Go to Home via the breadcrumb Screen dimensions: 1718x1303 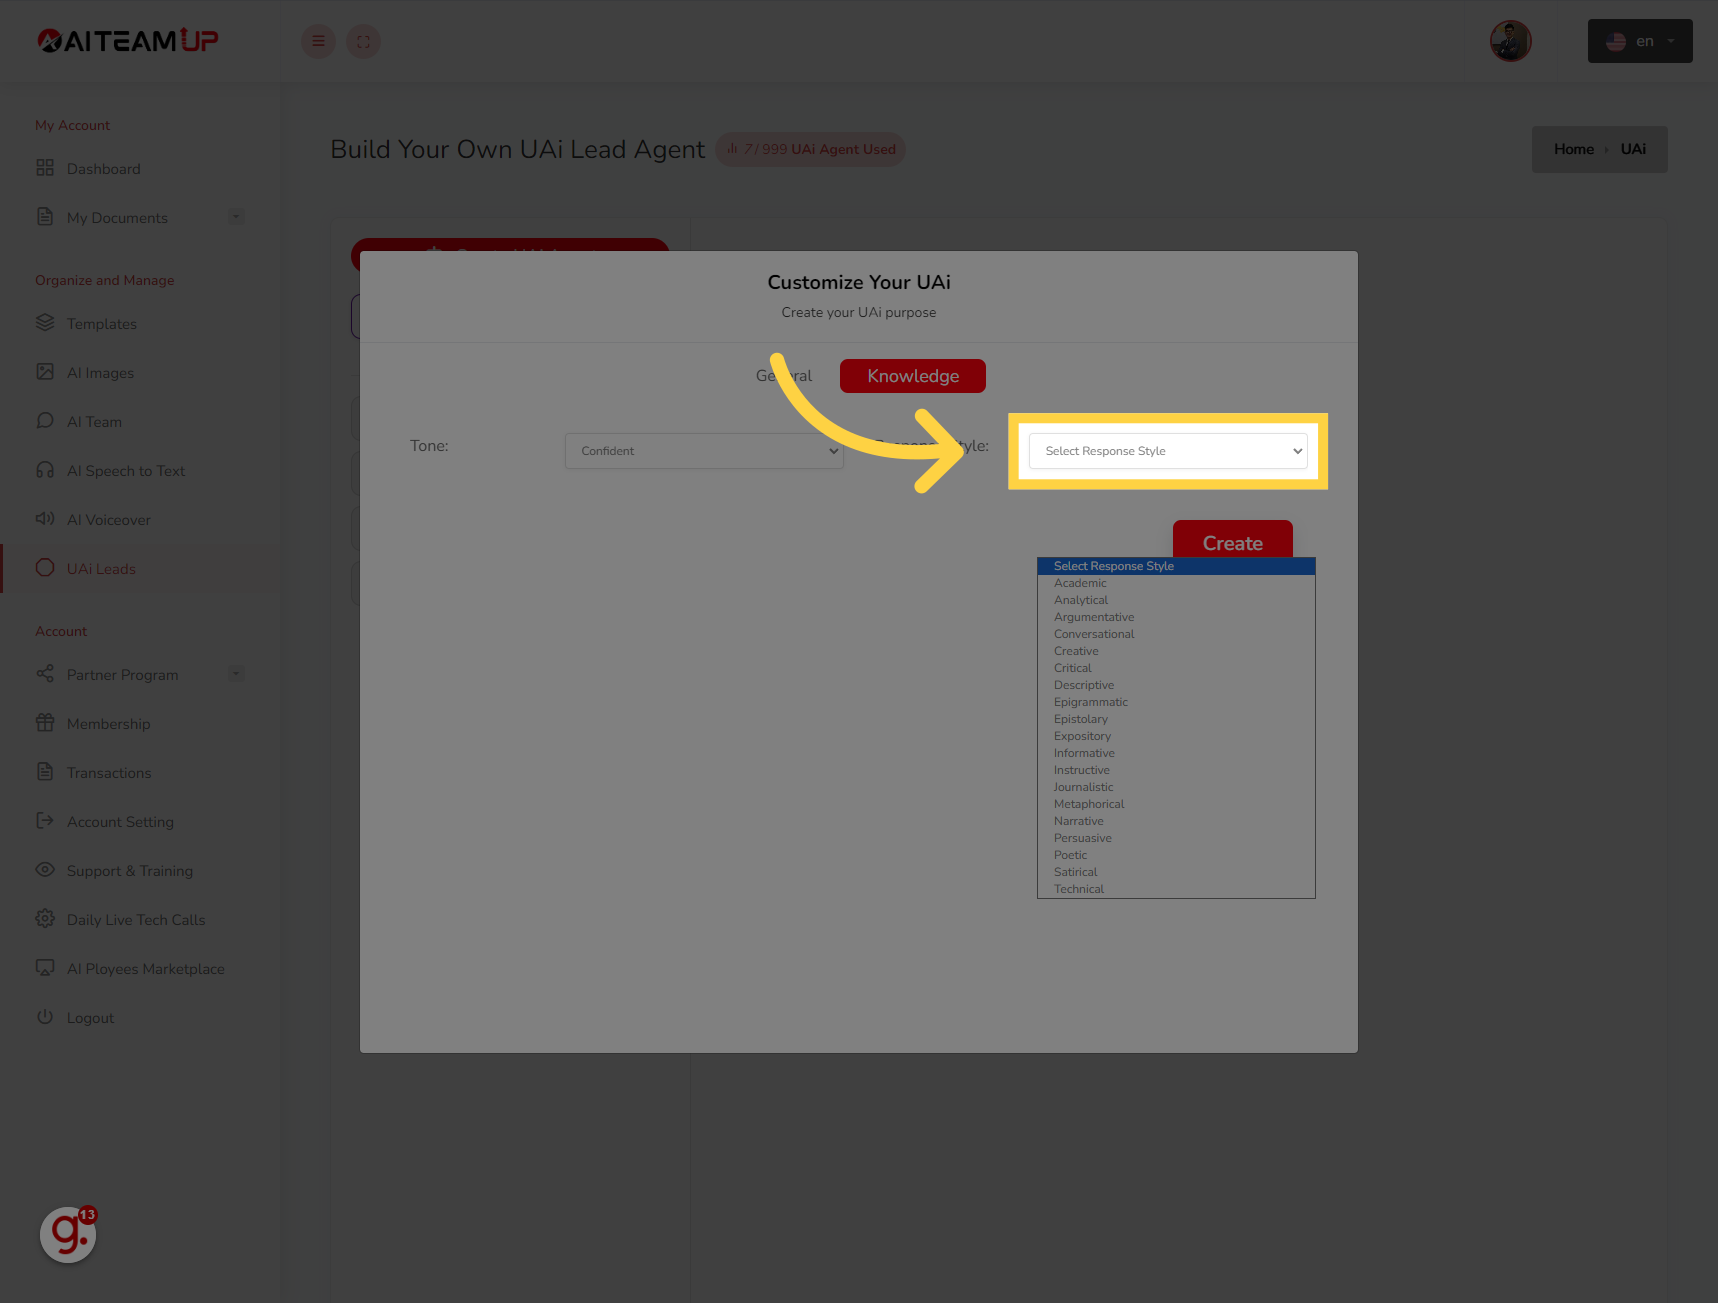1573,148
